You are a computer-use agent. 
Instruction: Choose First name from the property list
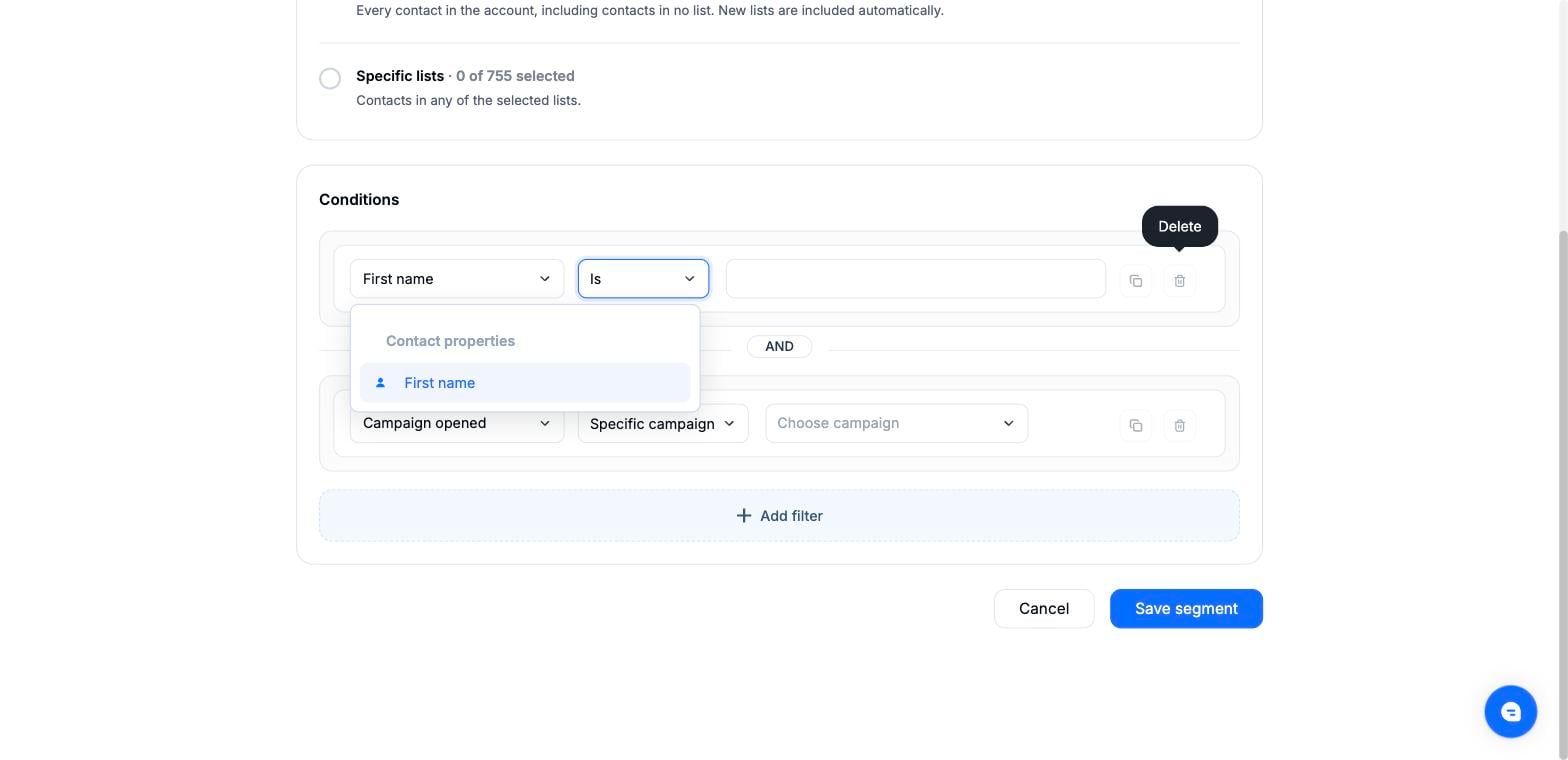pos(525,383)
